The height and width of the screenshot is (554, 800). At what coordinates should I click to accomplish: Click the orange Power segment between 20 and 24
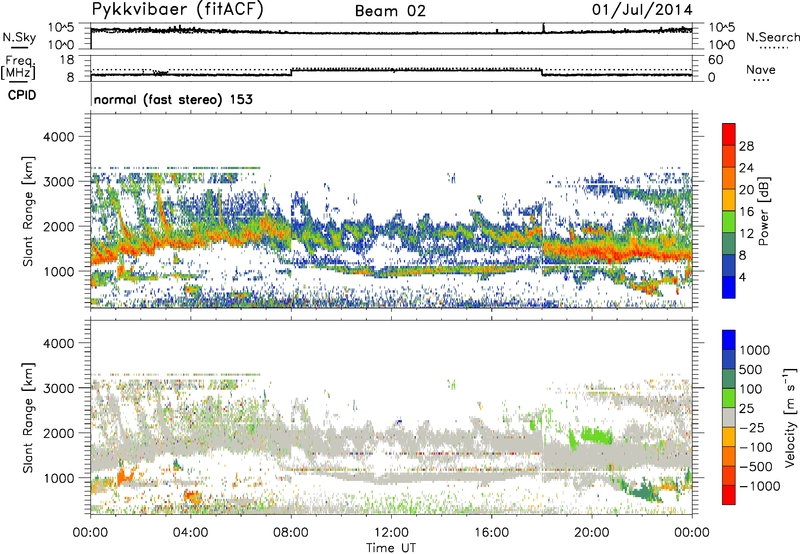[729, 178]
